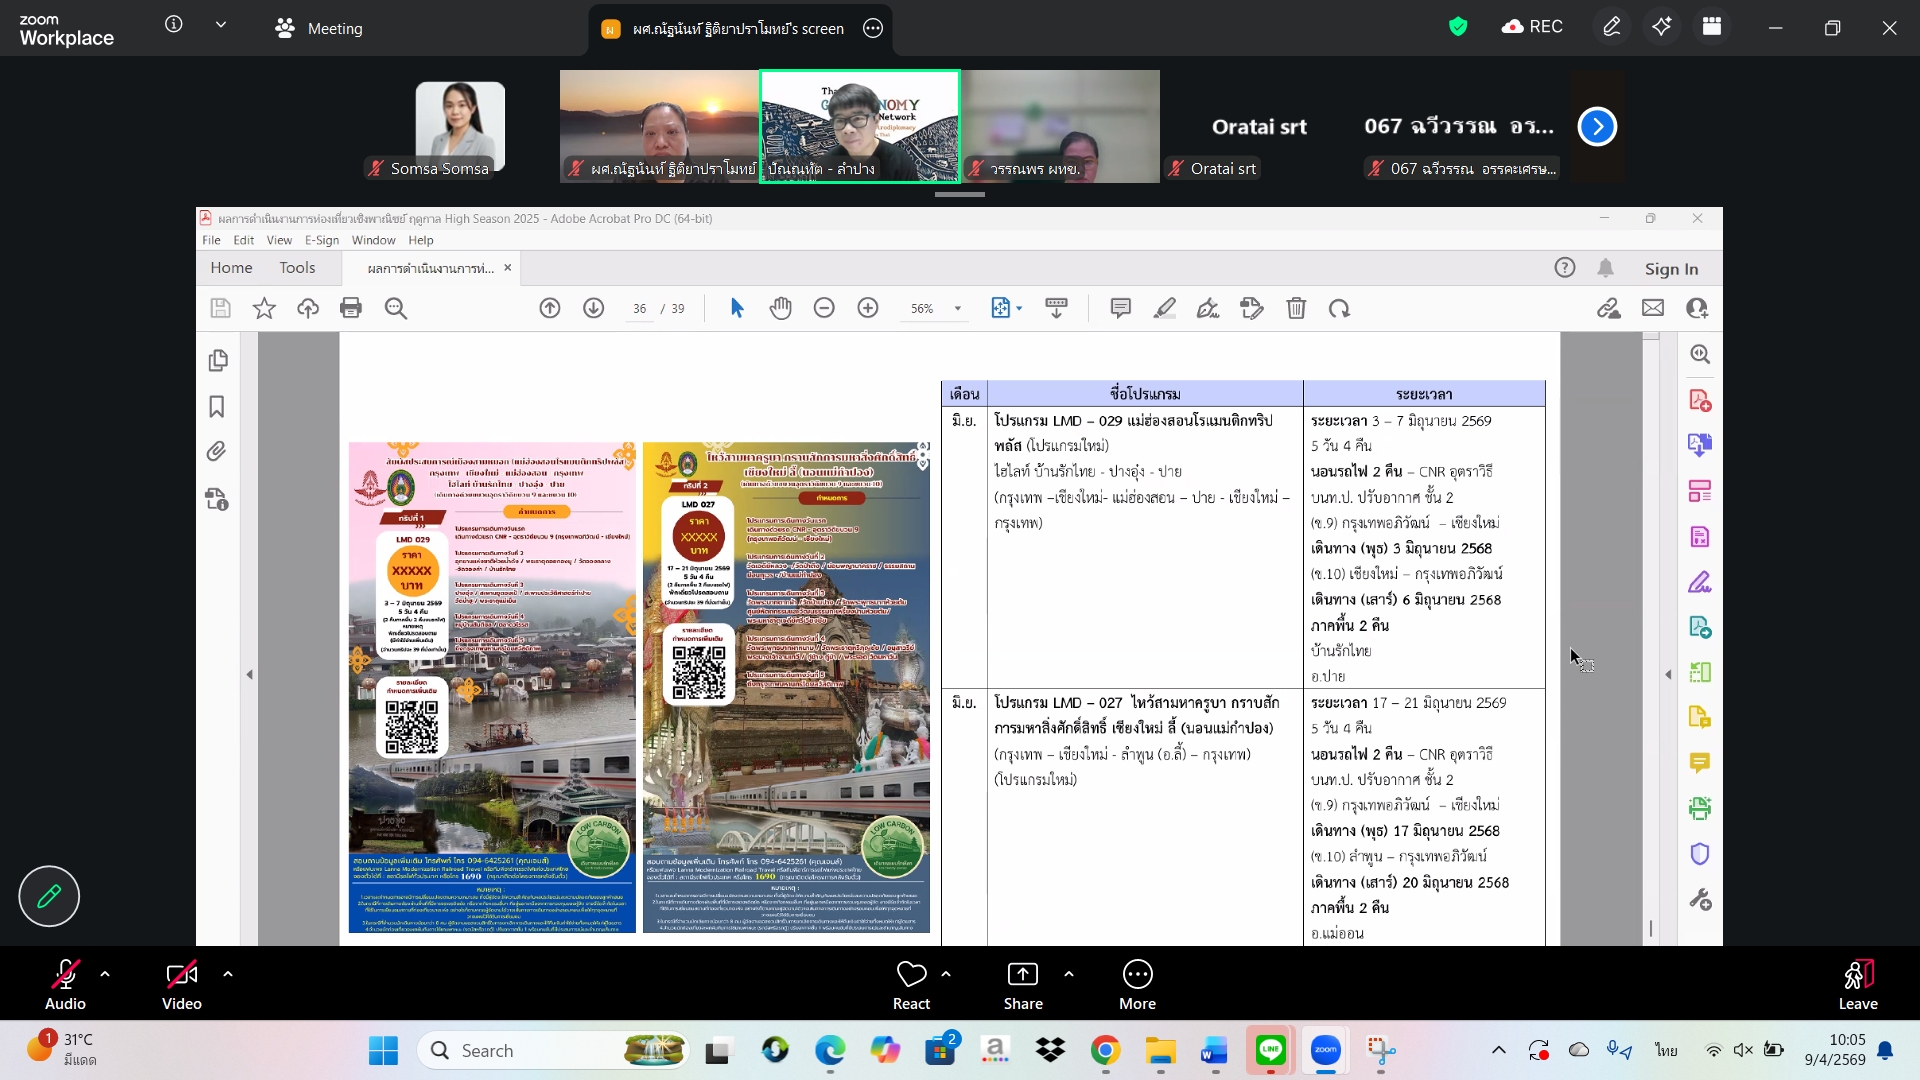Expand video options caret
Image resolution: width=1920 pixels, height=1080 pixels.
(x=228, y=973)
